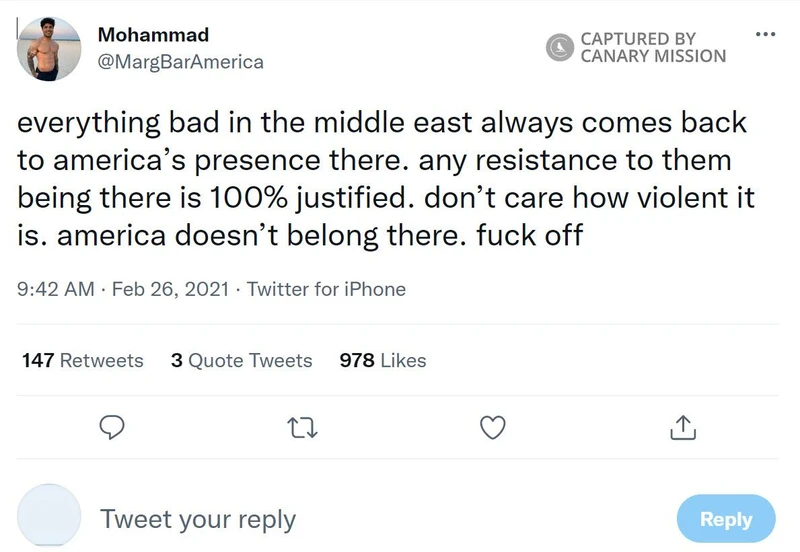This screenshot has width=800, height=552.
Task: View the 147 Retweets list
Action: 82,361
